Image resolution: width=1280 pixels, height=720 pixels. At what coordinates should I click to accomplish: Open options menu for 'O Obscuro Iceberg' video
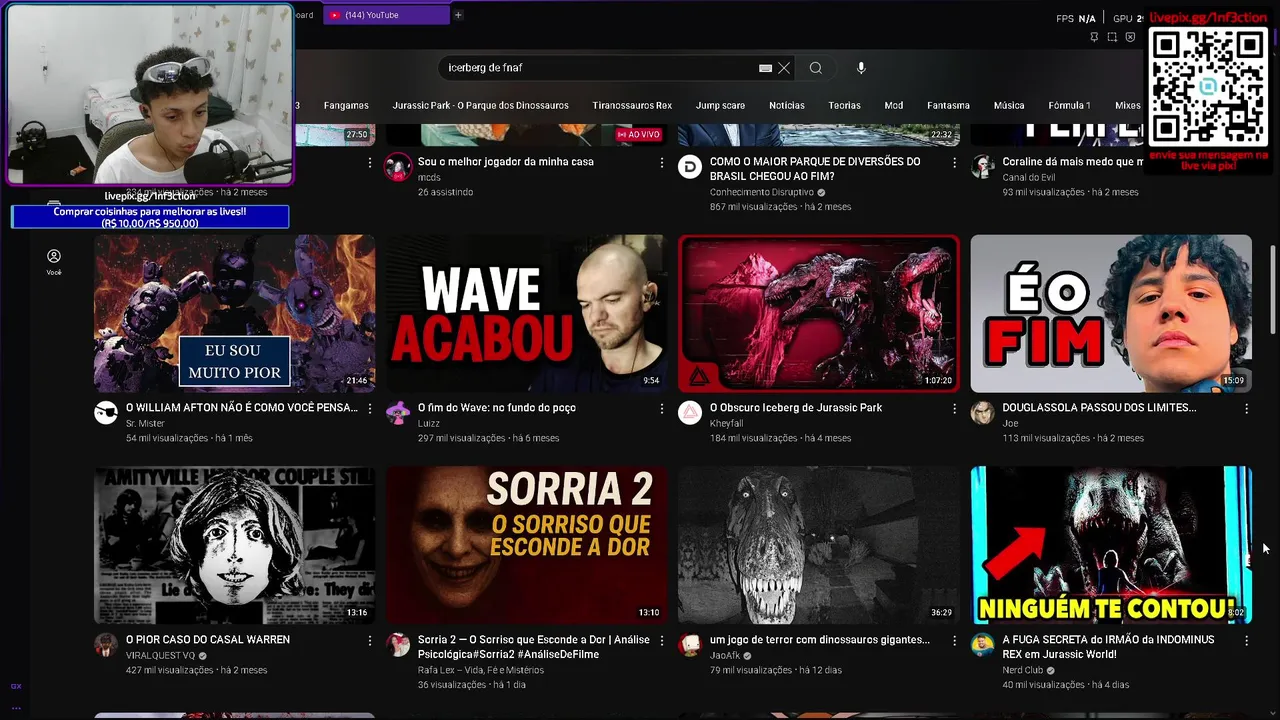click(954, 409)
